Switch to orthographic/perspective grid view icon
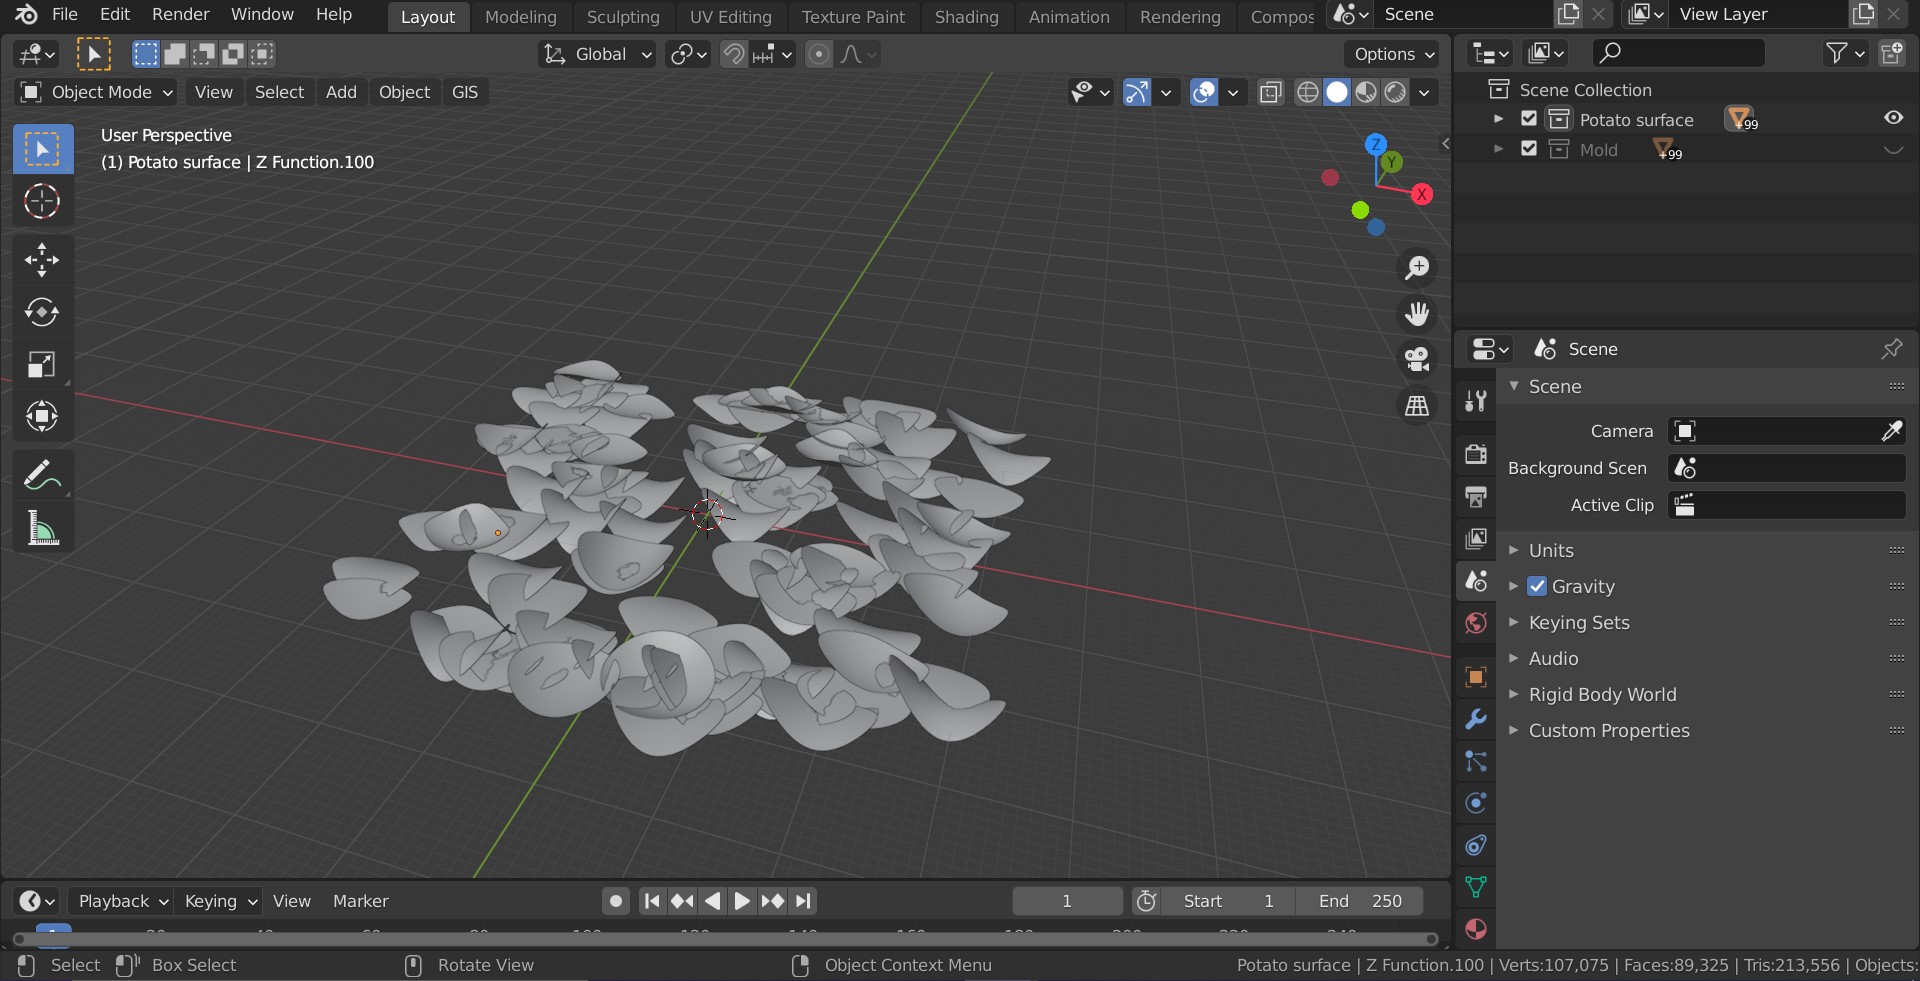Viewport: 1920px width, 981px height. pyautogui.click(x=1417, y=406)
